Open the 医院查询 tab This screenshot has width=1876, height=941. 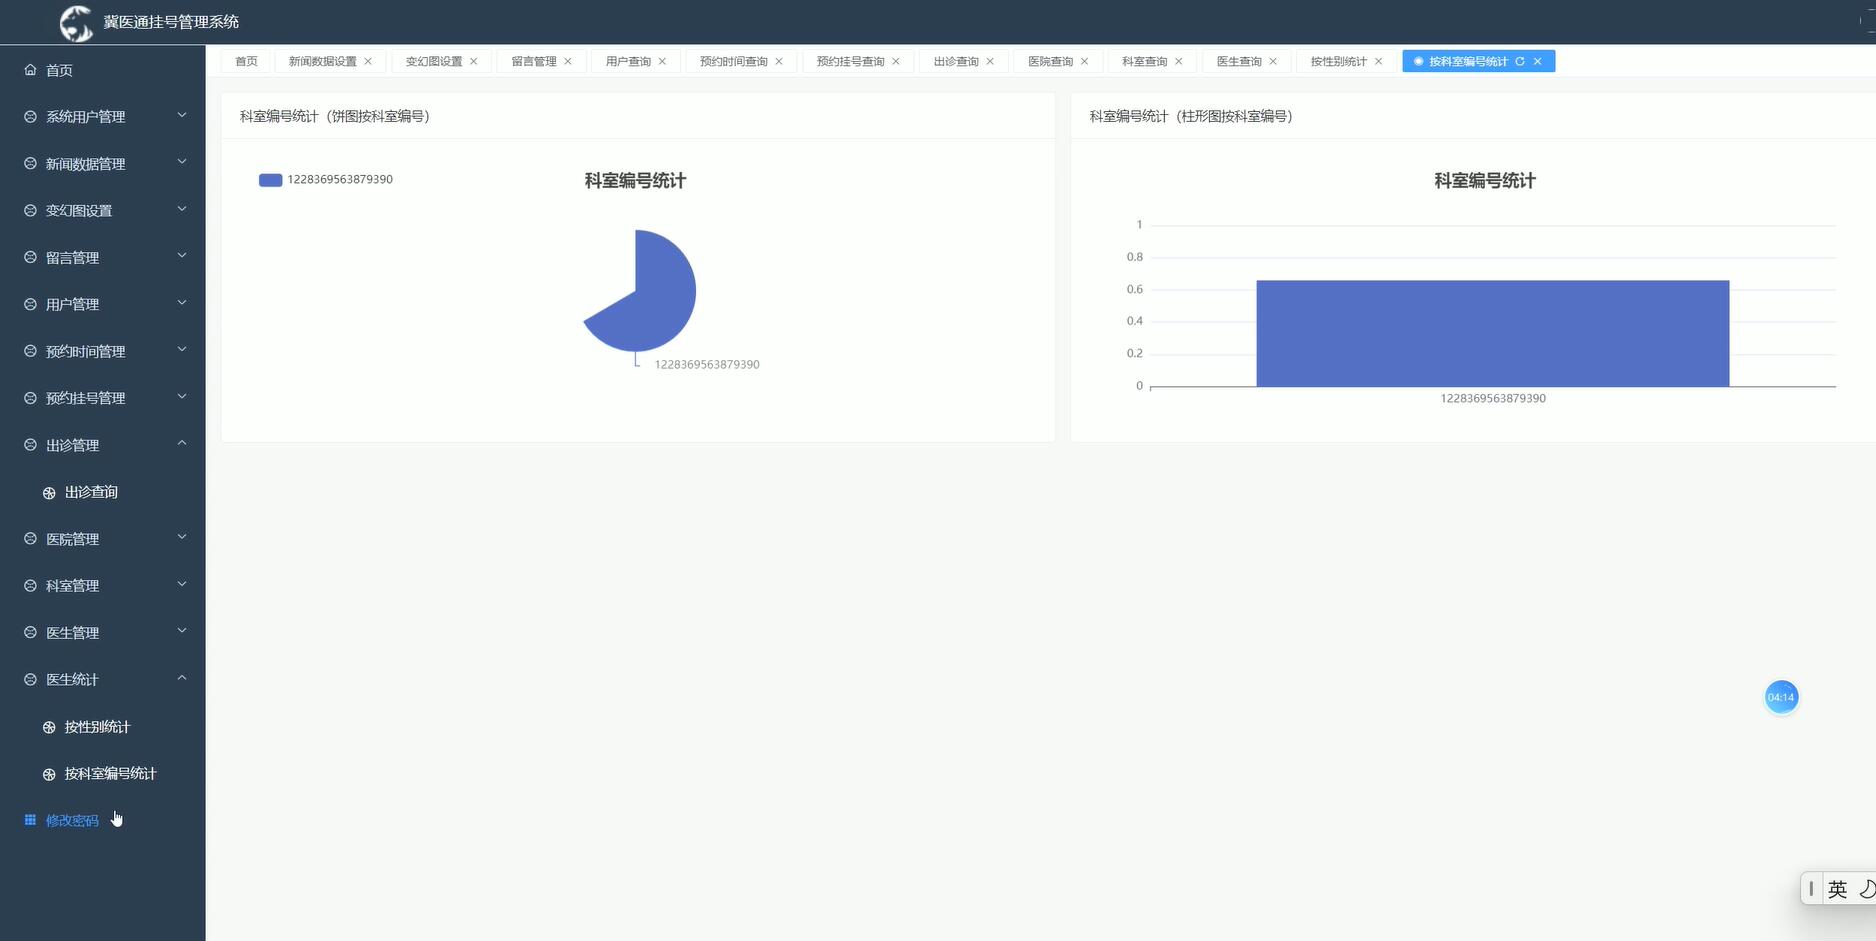coord(1049,61)
